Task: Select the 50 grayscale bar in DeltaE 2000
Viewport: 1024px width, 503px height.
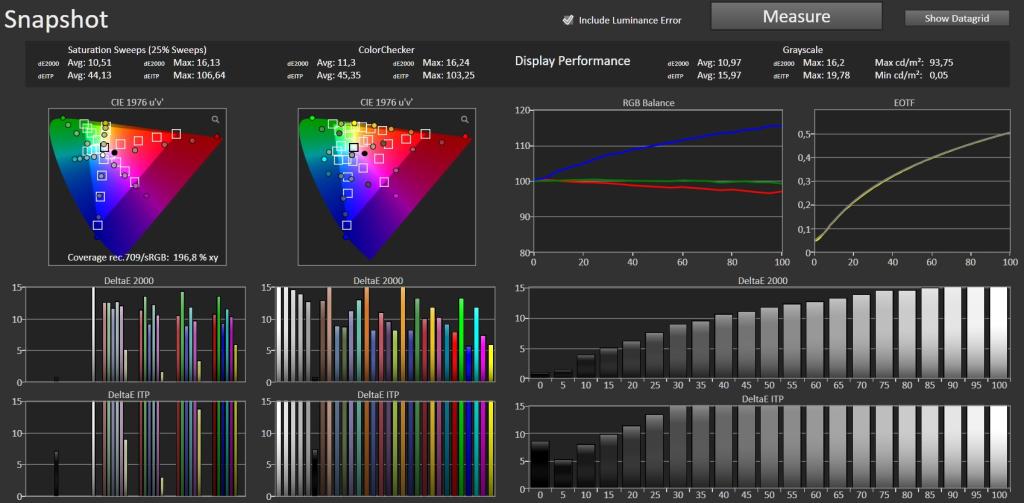Action: click(769, 343)
